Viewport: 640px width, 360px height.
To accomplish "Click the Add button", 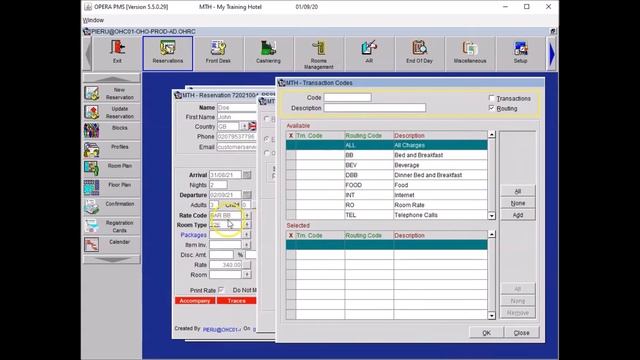I will coord(518,215).
